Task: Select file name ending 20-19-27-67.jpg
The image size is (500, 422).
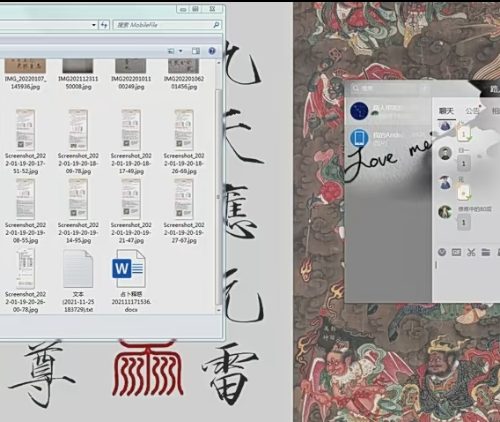Action: pos(184,232)
